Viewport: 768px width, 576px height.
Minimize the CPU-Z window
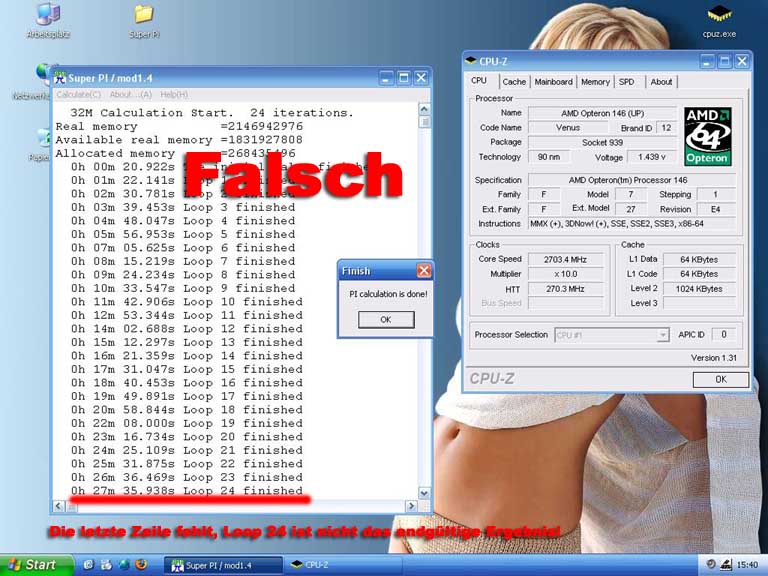[x=707, y=61]
